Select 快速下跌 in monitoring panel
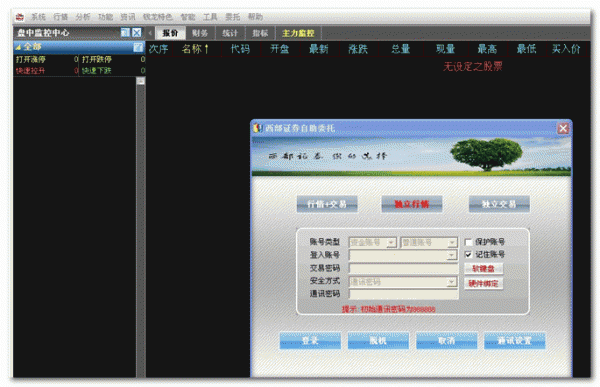Image resolution: width=600 pixels, height=387 pixels. coord(97,70)
